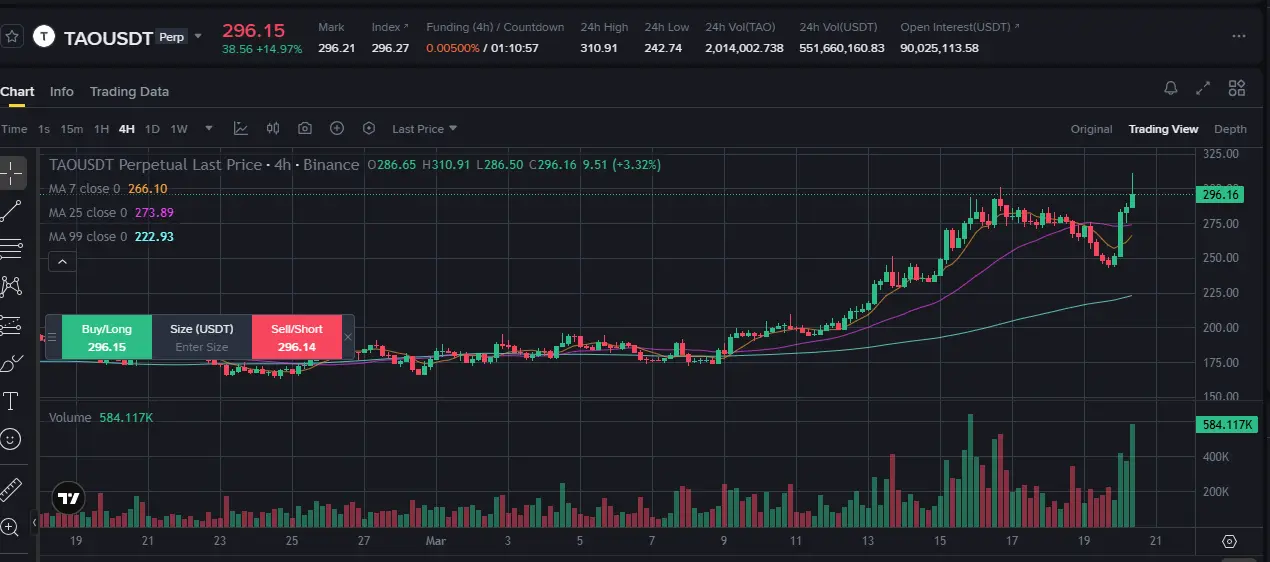
Task: Click the Mark price value 296.21
Action: 336,48
